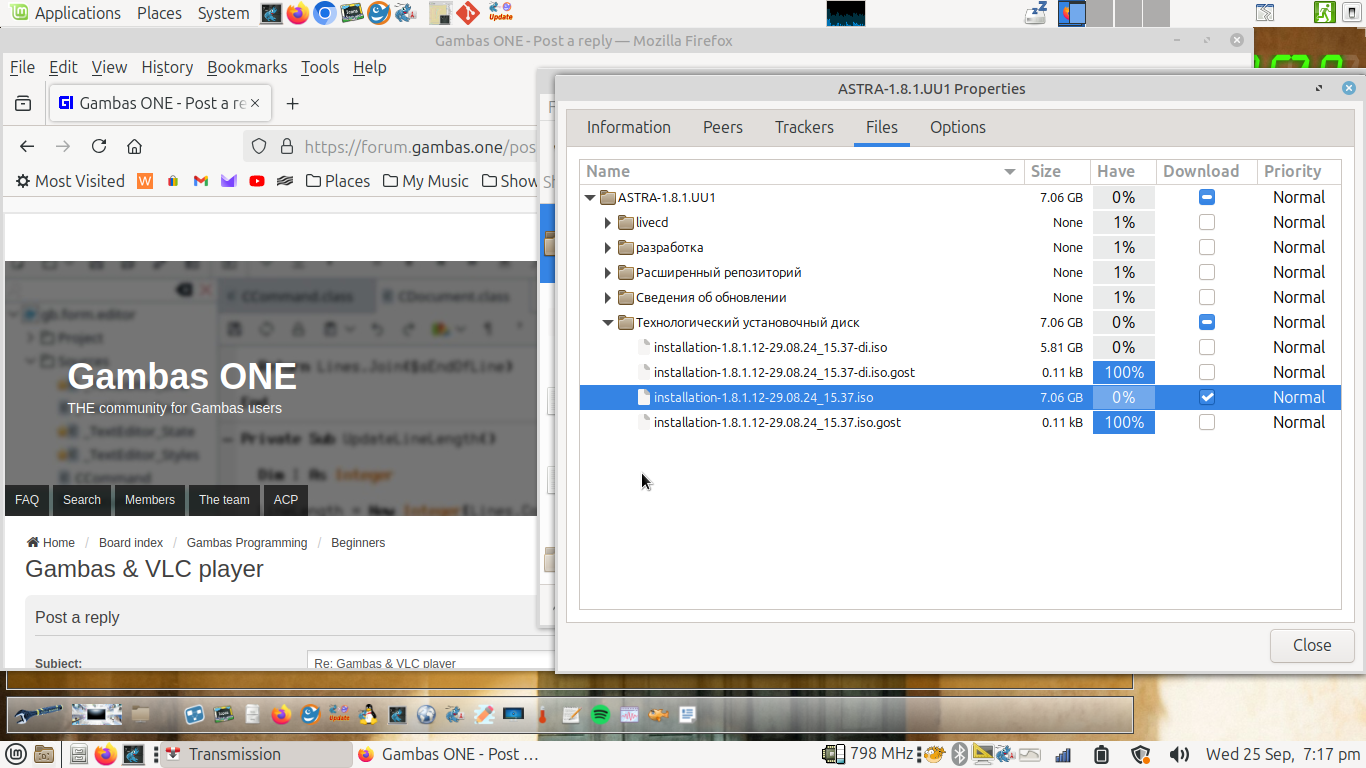Switch to the Peers tab
Image resolution: width=1366 pixels, height=768 pixels.
click(722, 127)
